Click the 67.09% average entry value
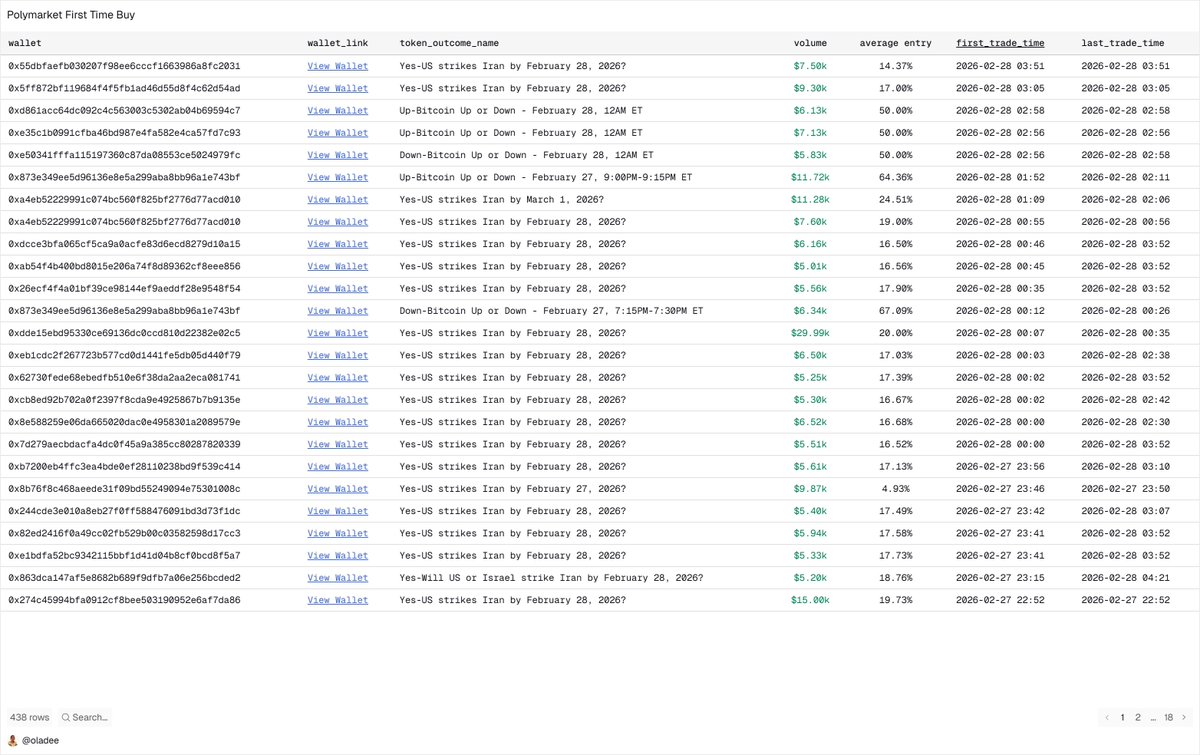This screenshot has height=755, width=1200. tap(896, 311)
